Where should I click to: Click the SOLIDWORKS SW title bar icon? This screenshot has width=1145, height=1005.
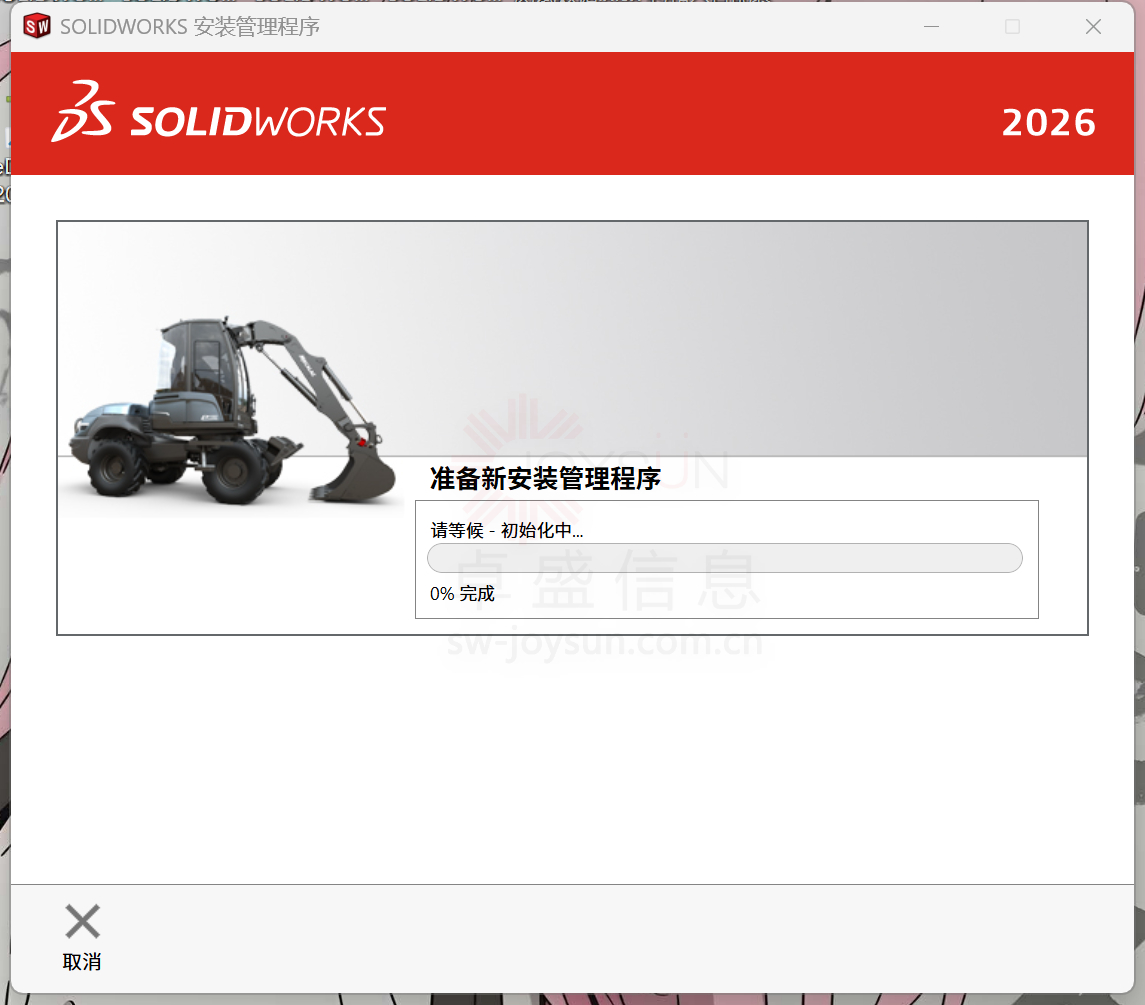(37, 27)
